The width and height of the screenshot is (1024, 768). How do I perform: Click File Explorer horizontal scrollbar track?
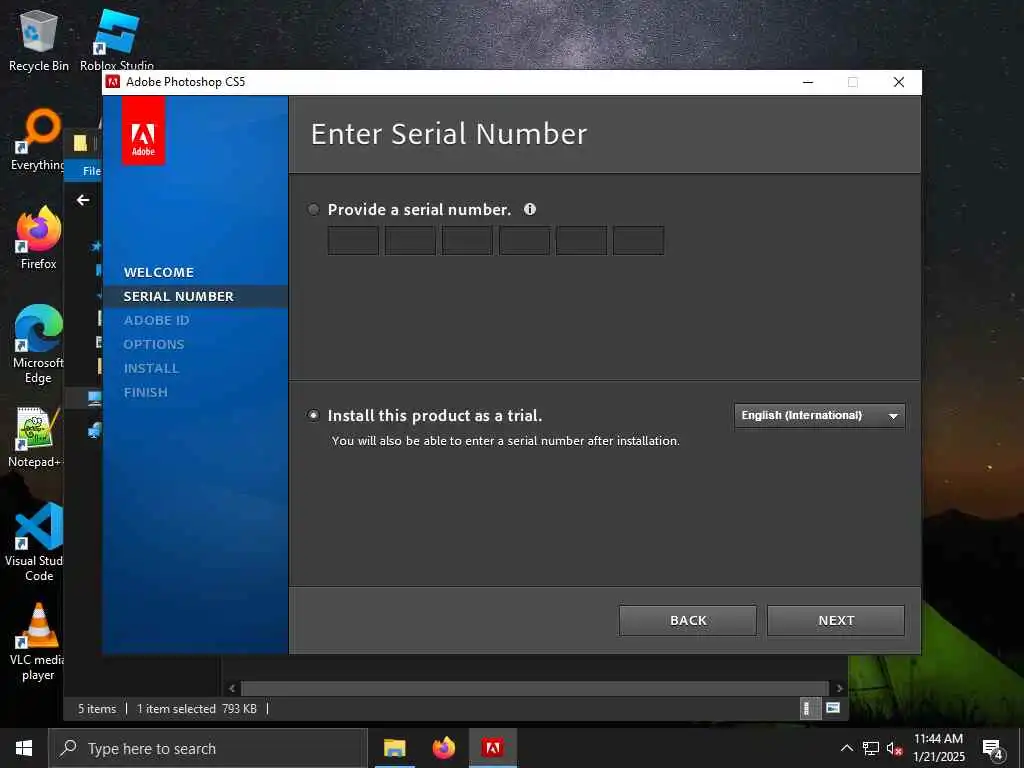point(535,688)
